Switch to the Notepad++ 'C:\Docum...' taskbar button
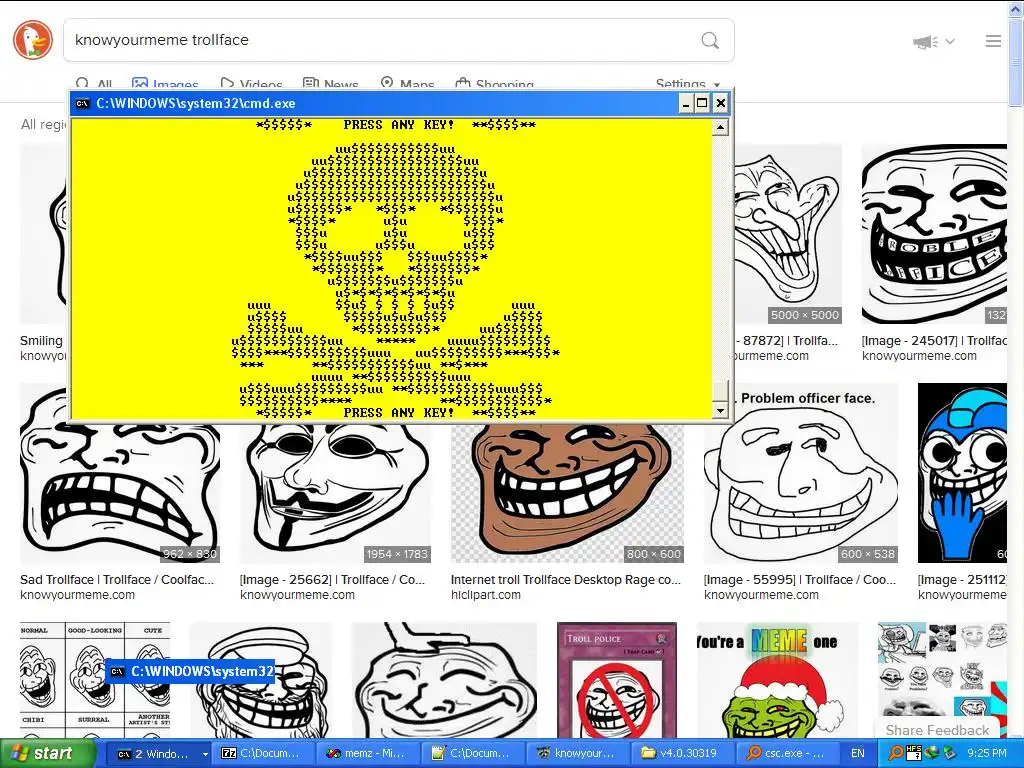 474,754
